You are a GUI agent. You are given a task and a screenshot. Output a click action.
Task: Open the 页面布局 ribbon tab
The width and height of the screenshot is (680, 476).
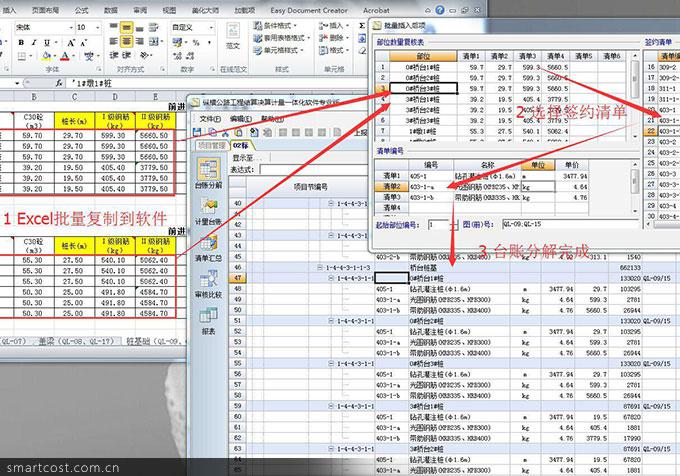point(45,10)
